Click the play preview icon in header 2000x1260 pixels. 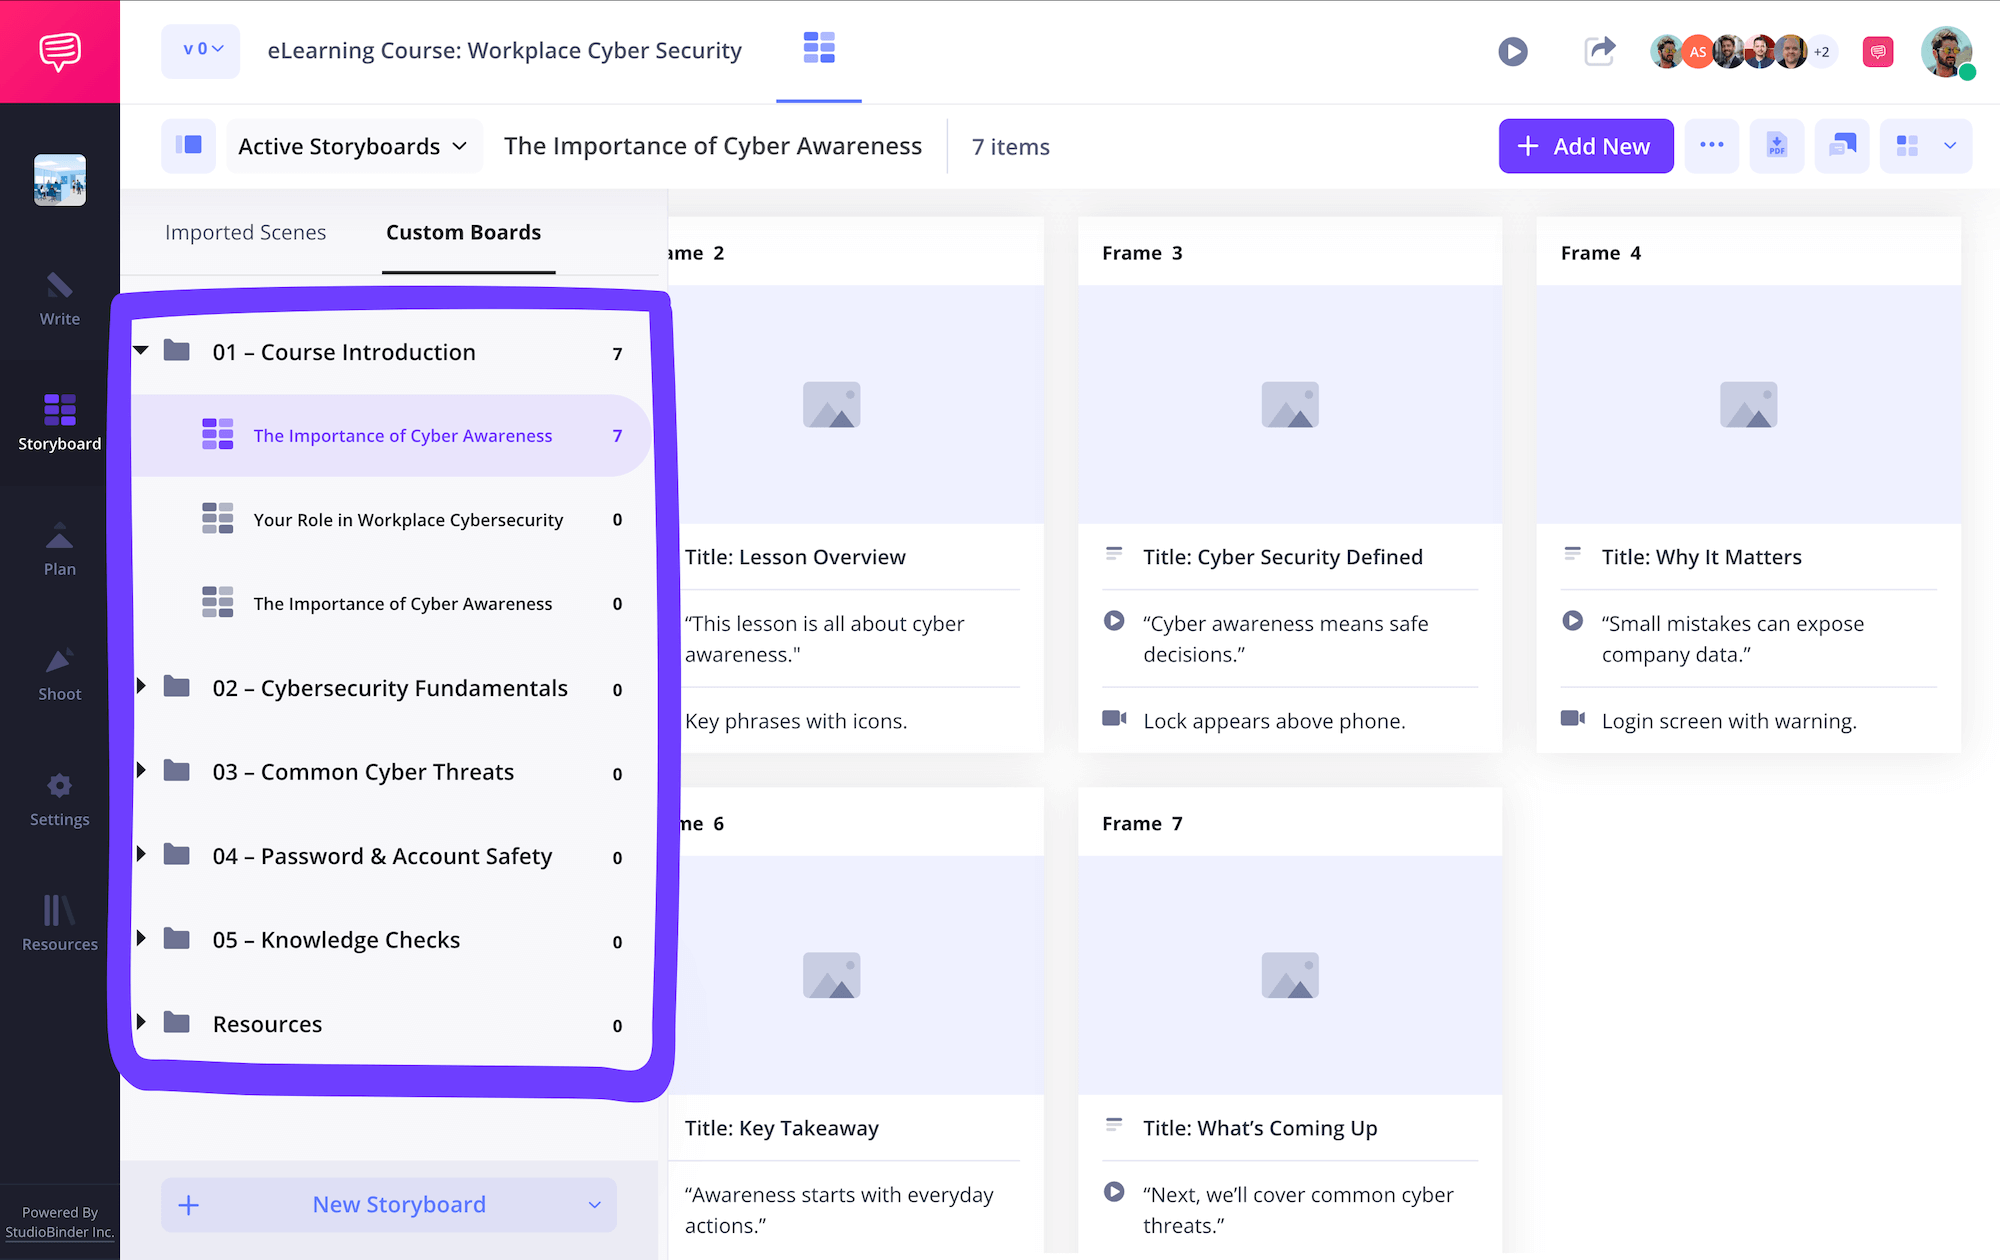1512,51
